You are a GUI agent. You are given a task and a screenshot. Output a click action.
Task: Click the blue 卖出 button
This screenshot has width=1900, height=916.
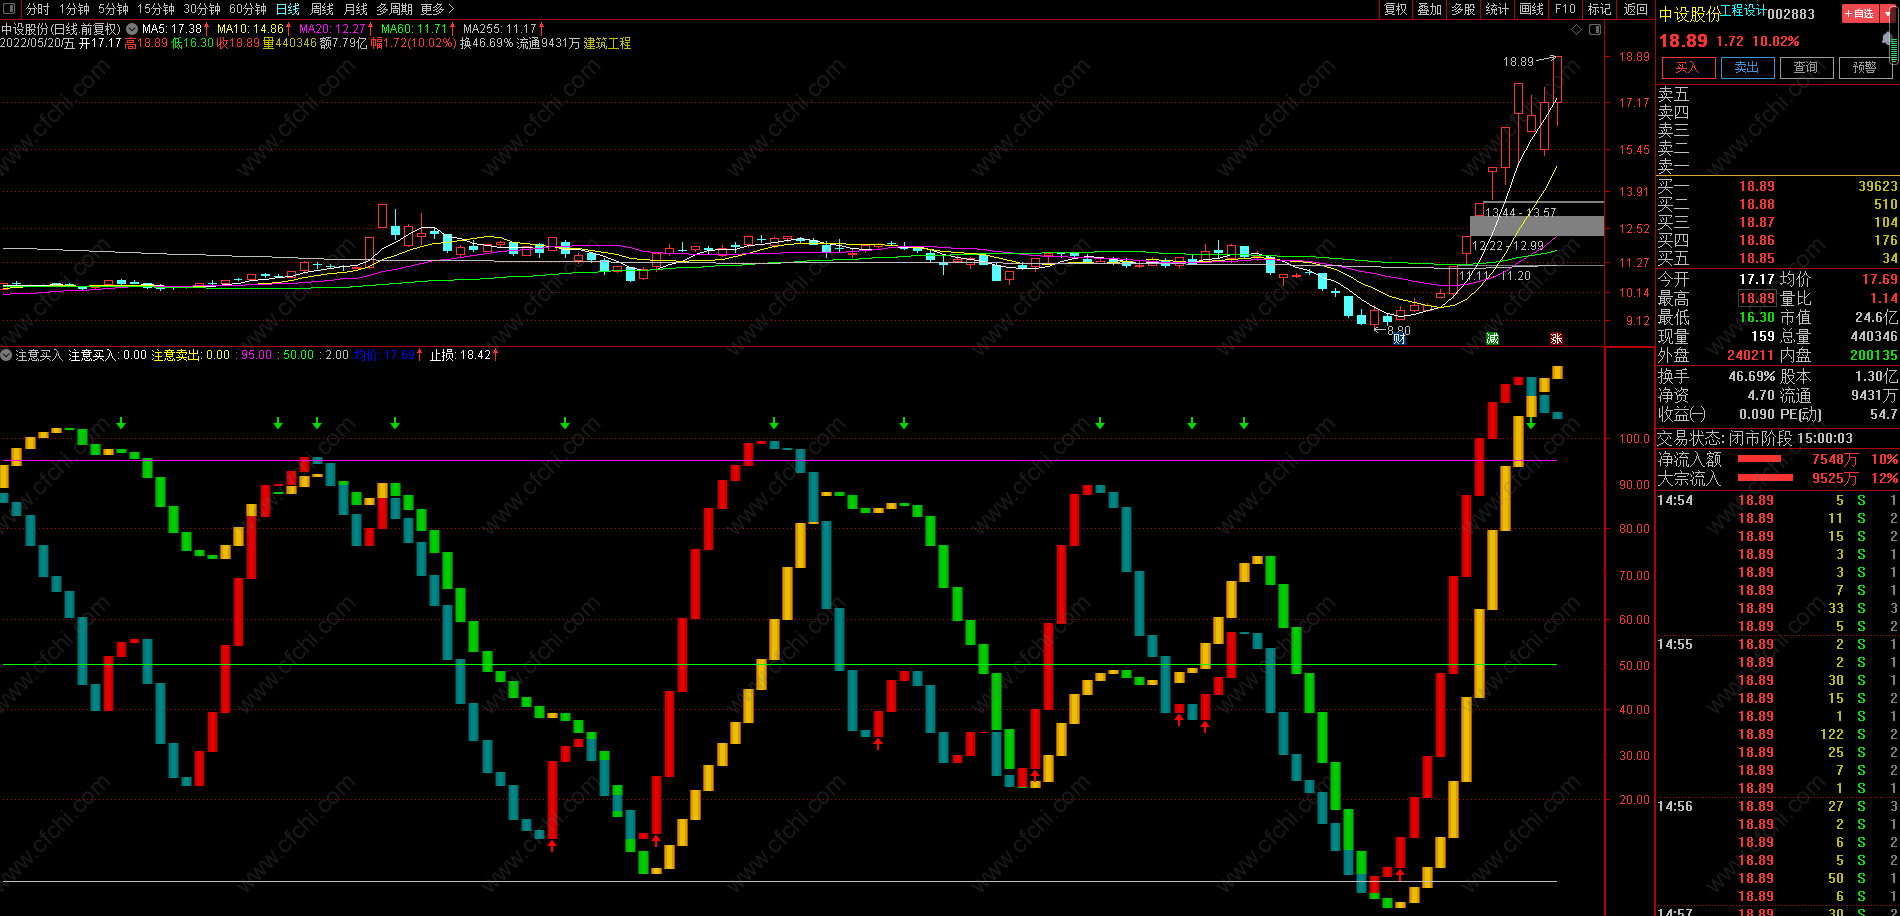pos(1747,67)
